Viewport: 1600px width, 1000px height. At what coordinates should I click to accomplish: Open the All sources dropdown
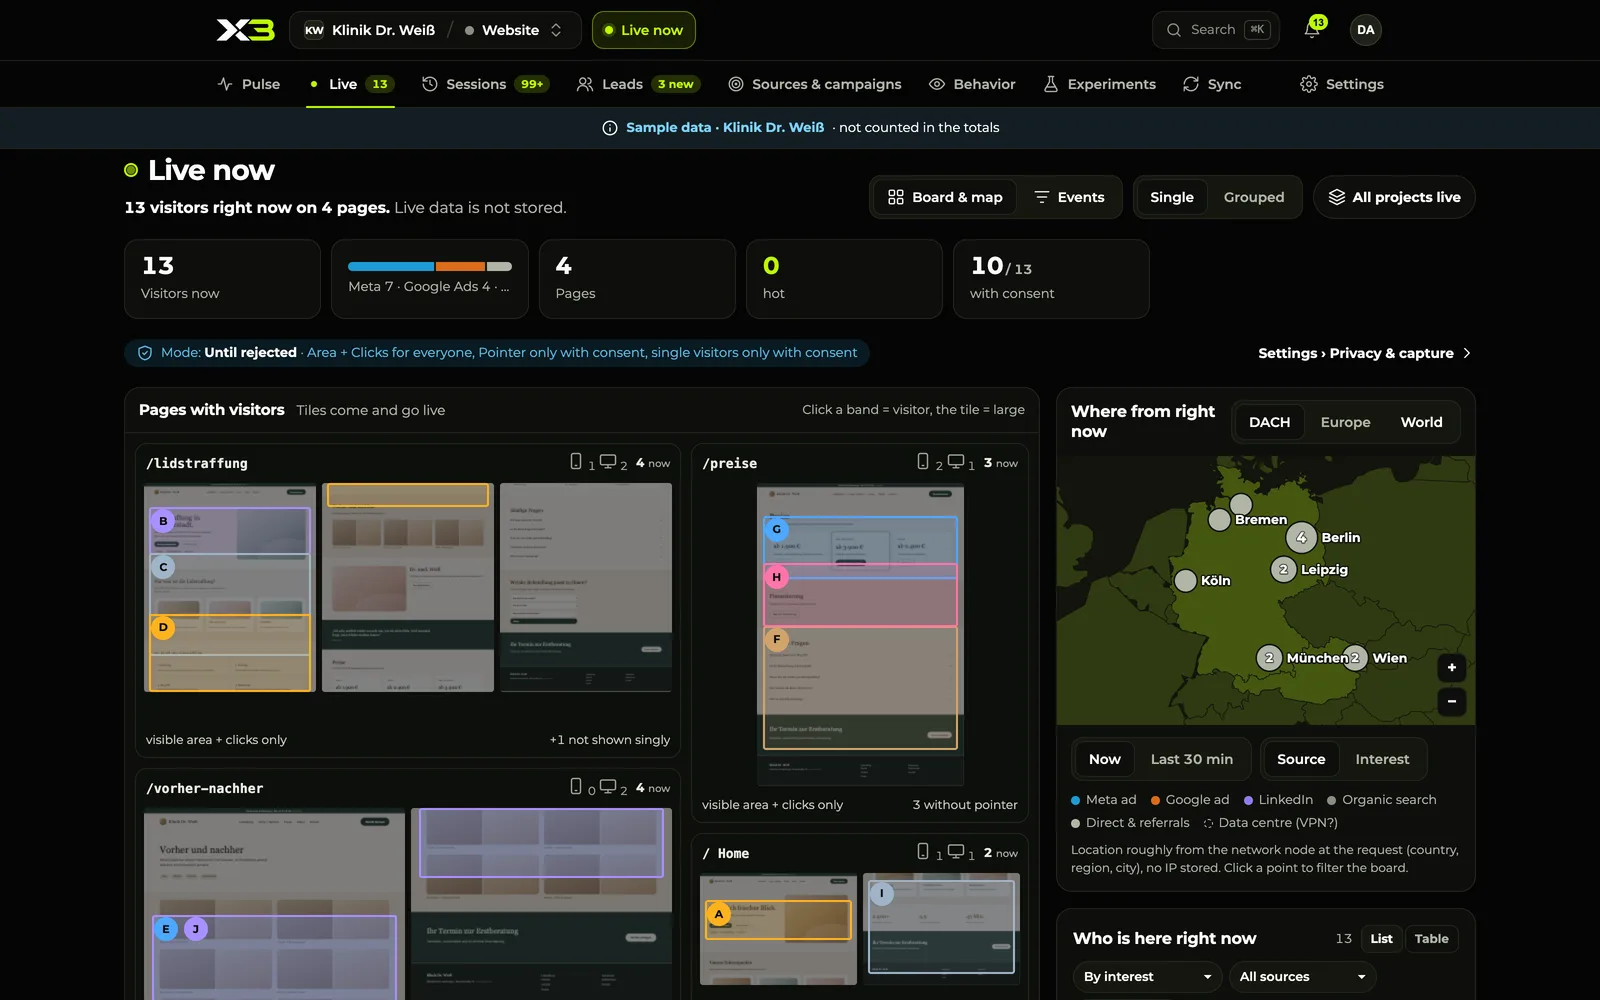point(1303,977)
